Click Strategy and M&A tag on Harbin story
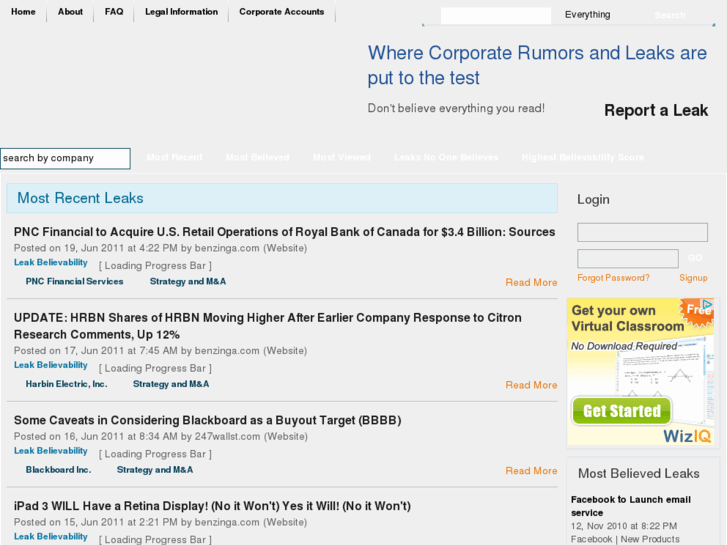Screen dimensions: 727x545 click(171, 384)
